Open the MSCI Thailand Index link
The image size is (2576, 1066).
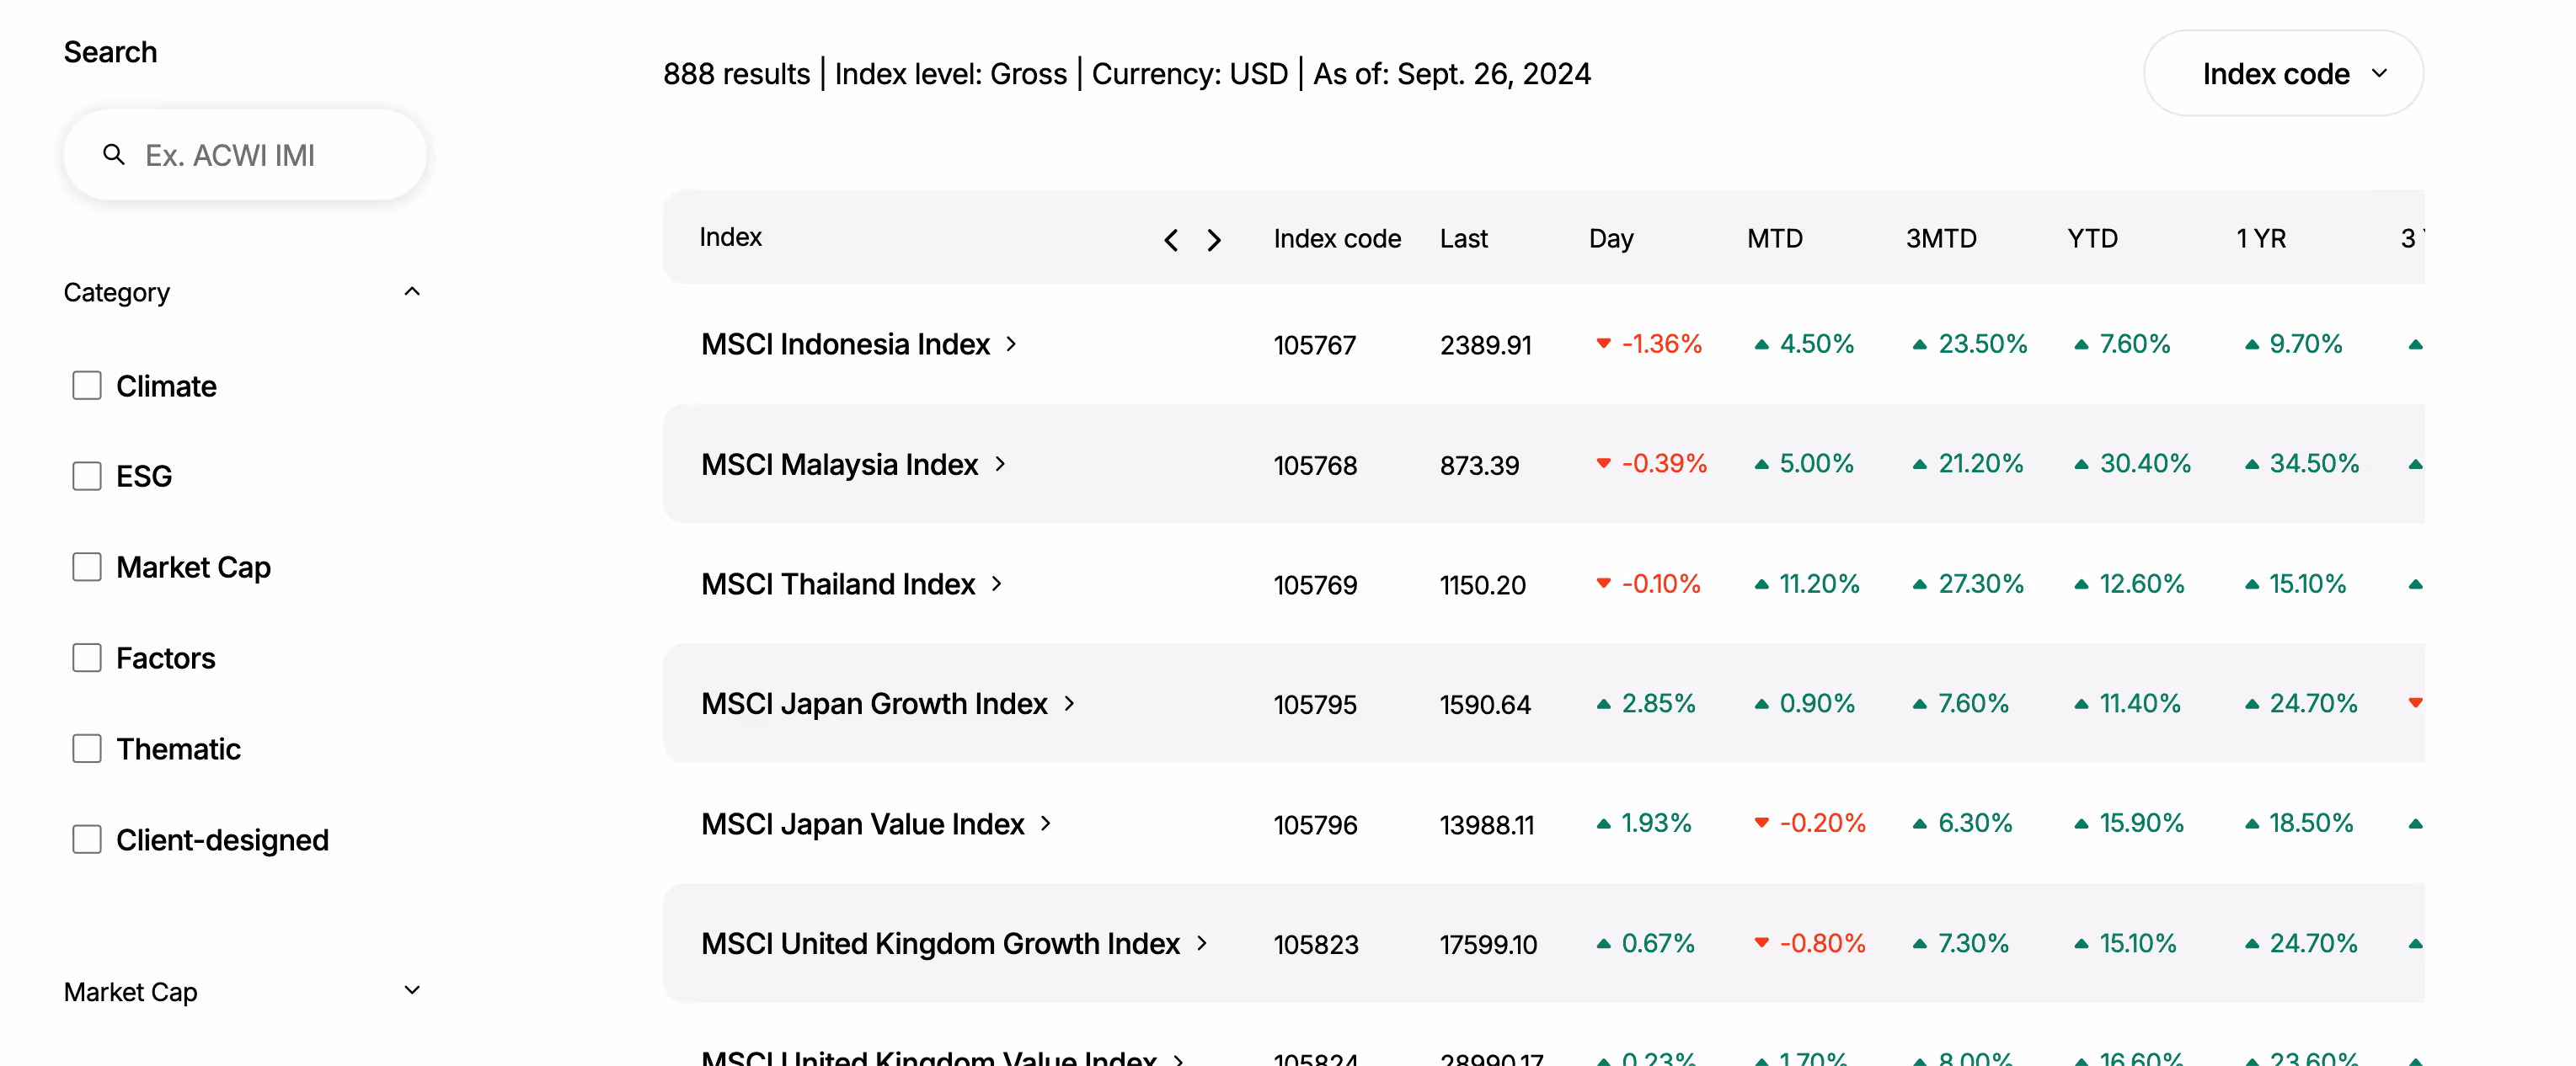[x=837, y=584]
